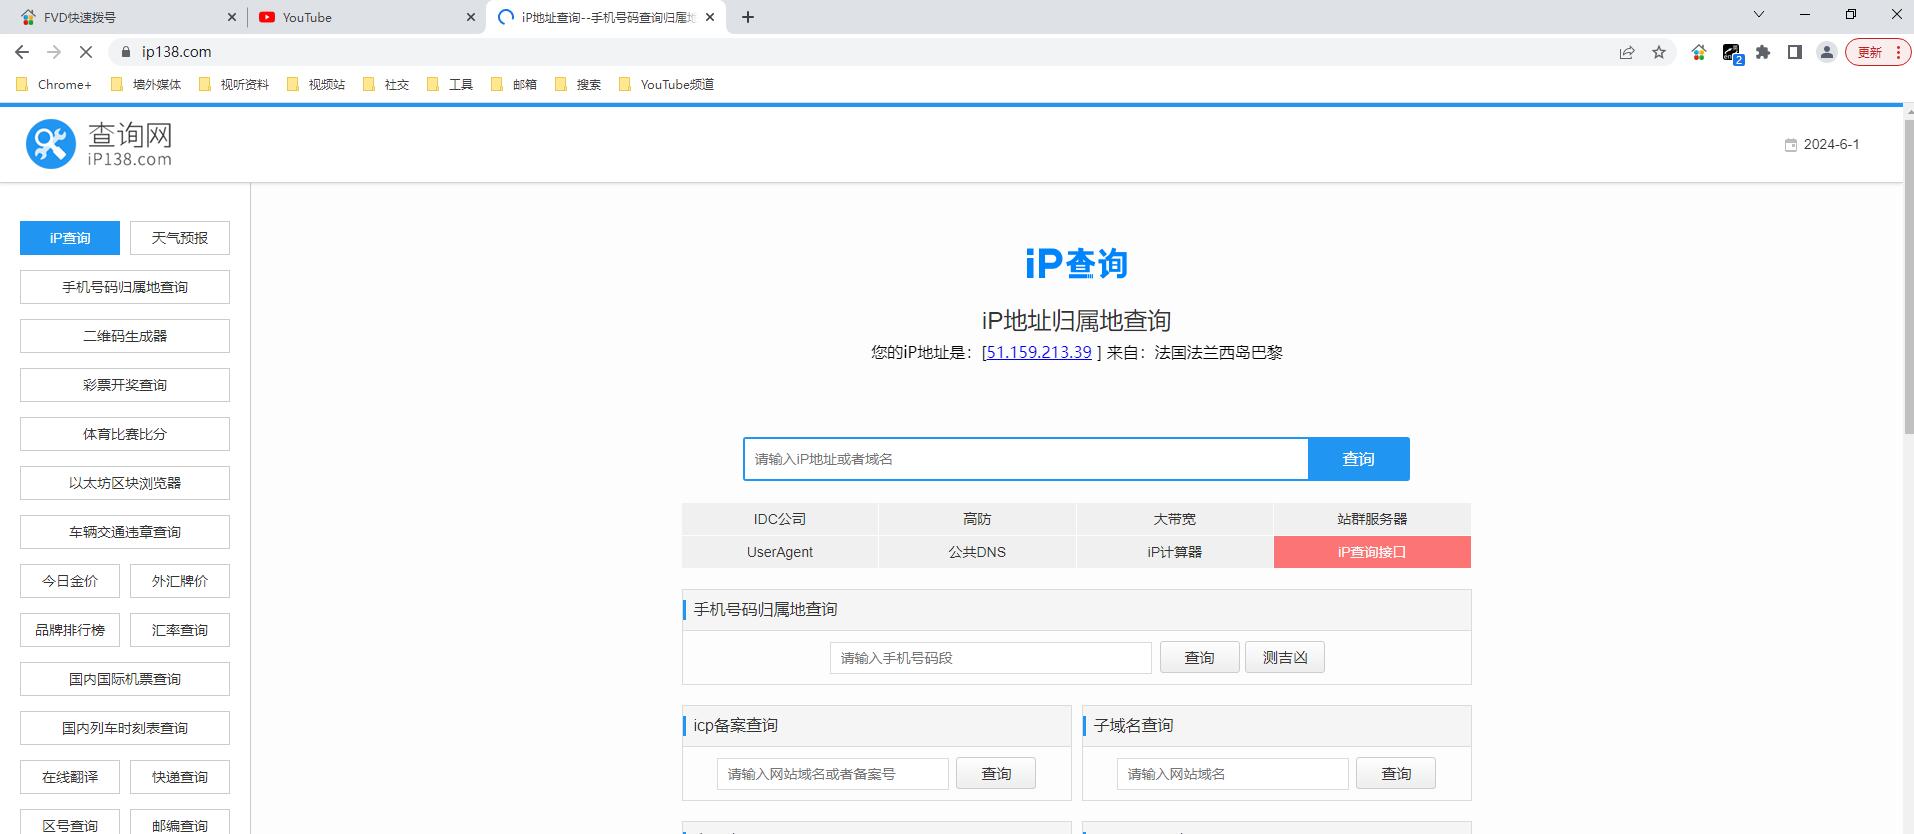Open 体育比赛比分 in the sidebar

(125, 434)
